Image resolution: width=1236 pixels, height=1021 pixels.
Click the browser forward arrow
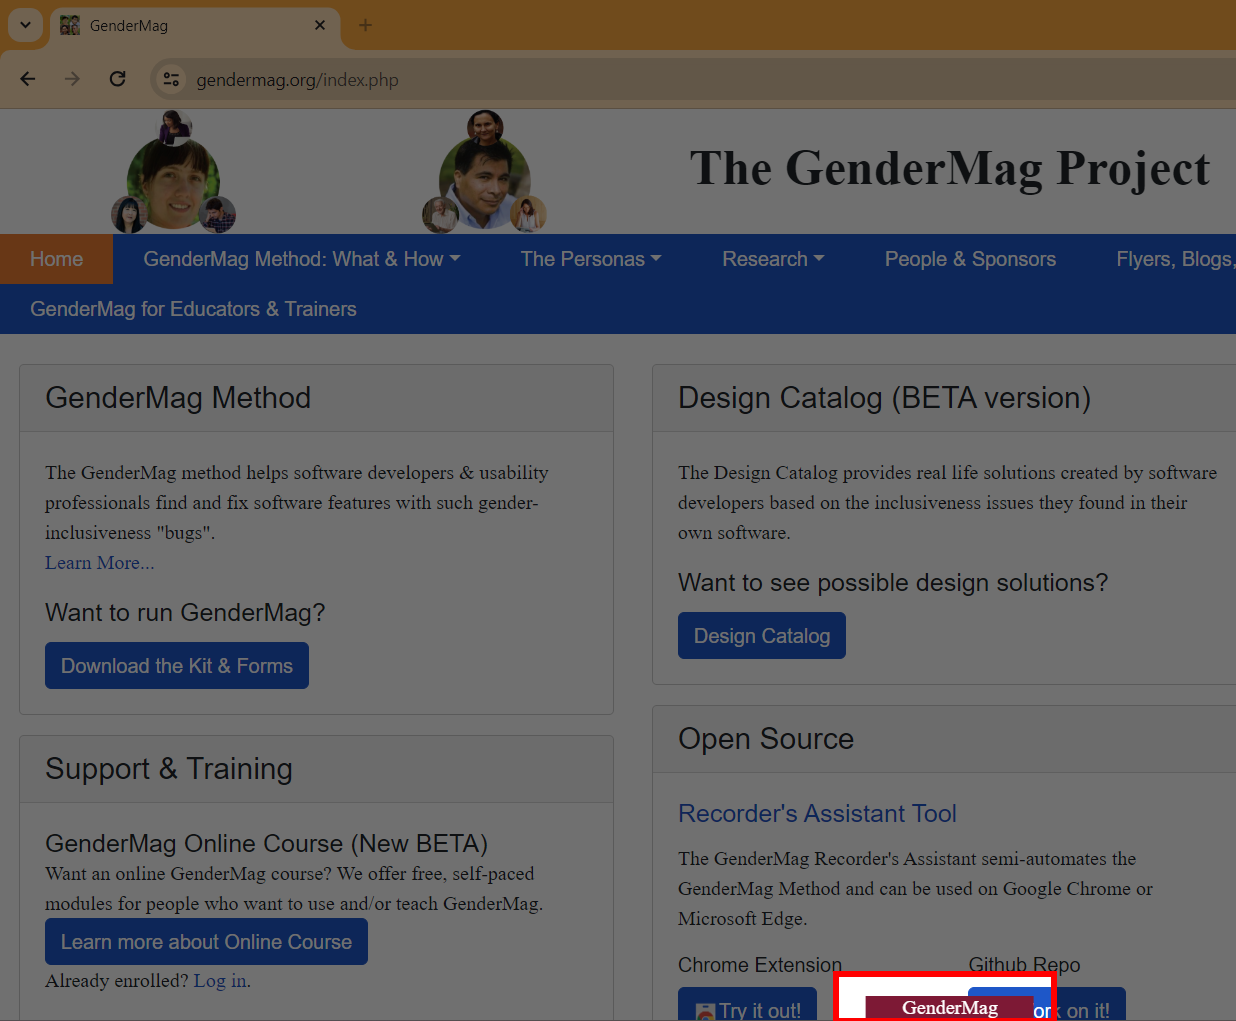(x=72, y=79)
